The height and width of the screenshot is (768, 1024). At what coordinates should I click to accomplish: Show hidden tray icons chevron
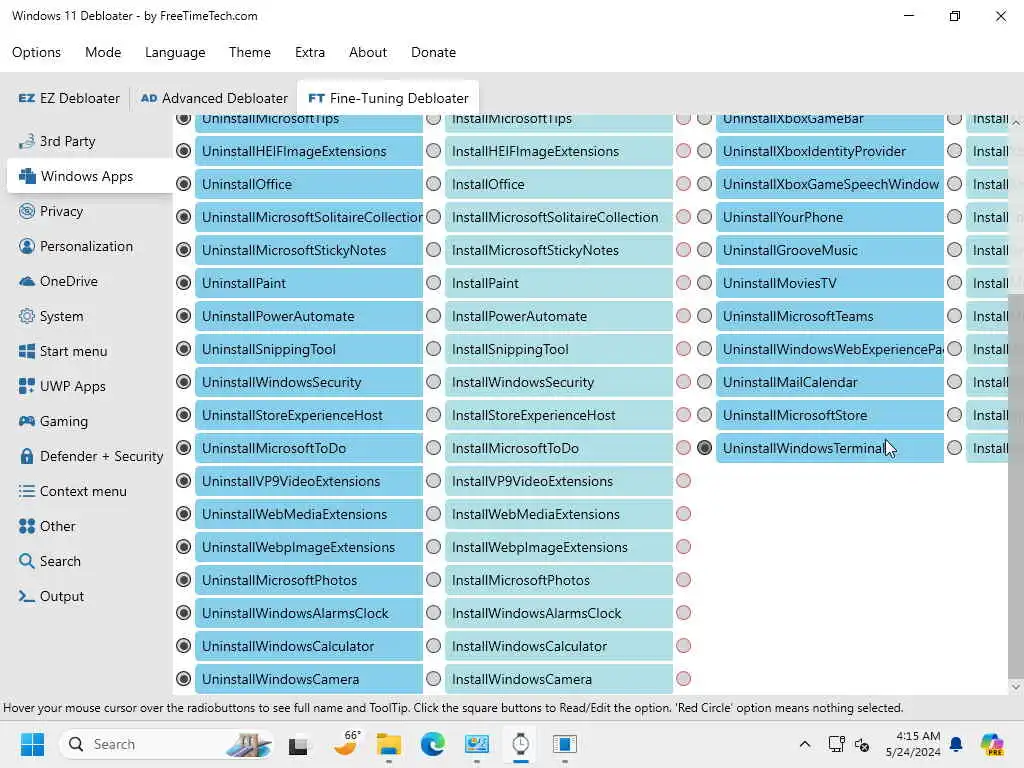805,744
